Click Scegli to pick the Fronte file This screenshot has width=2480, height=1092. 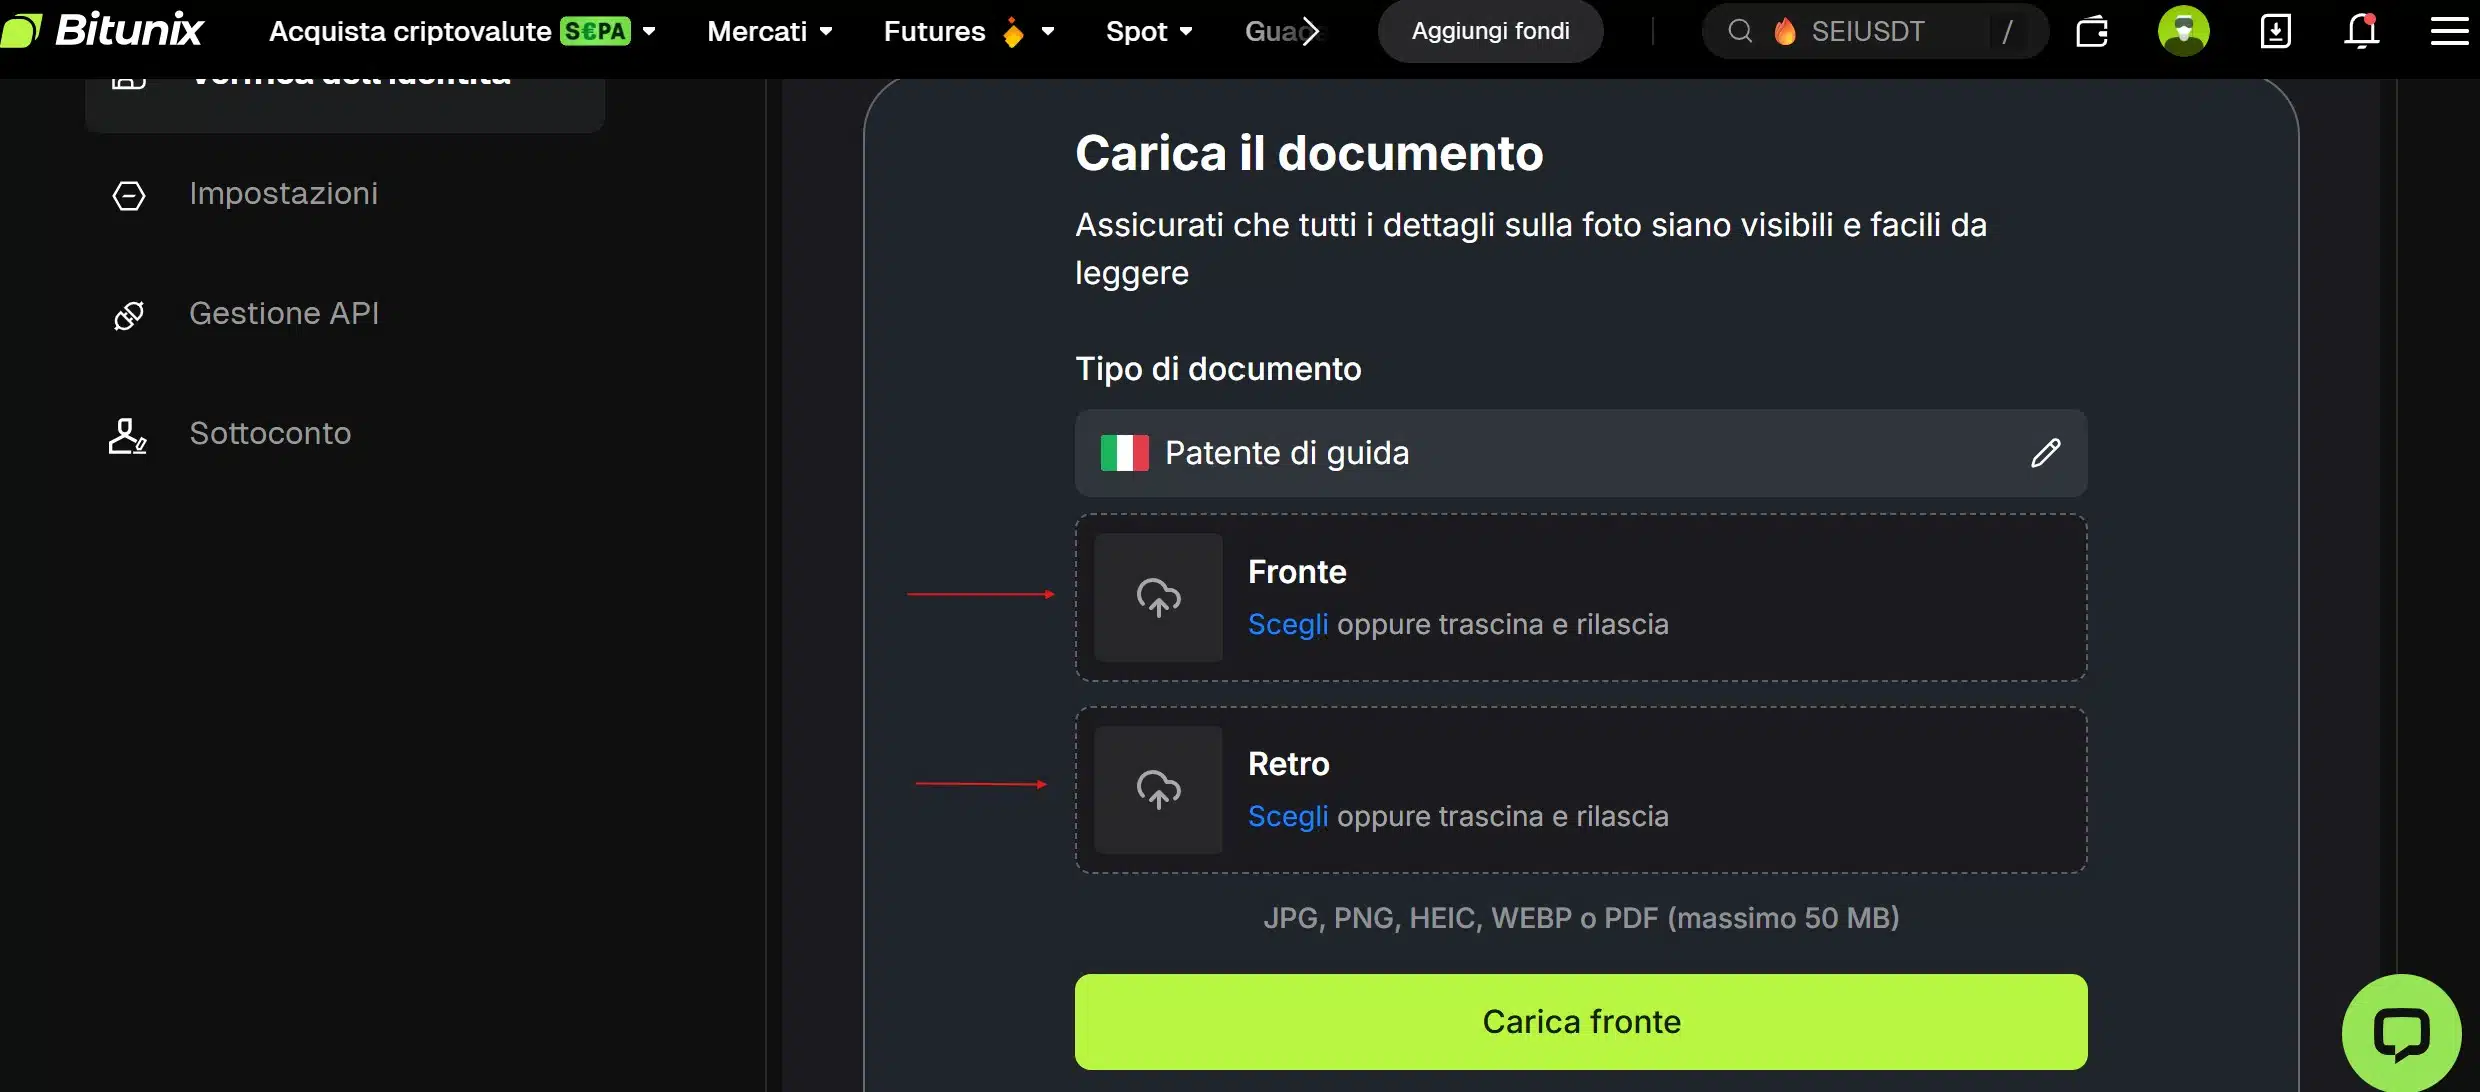pos(1287,624)
